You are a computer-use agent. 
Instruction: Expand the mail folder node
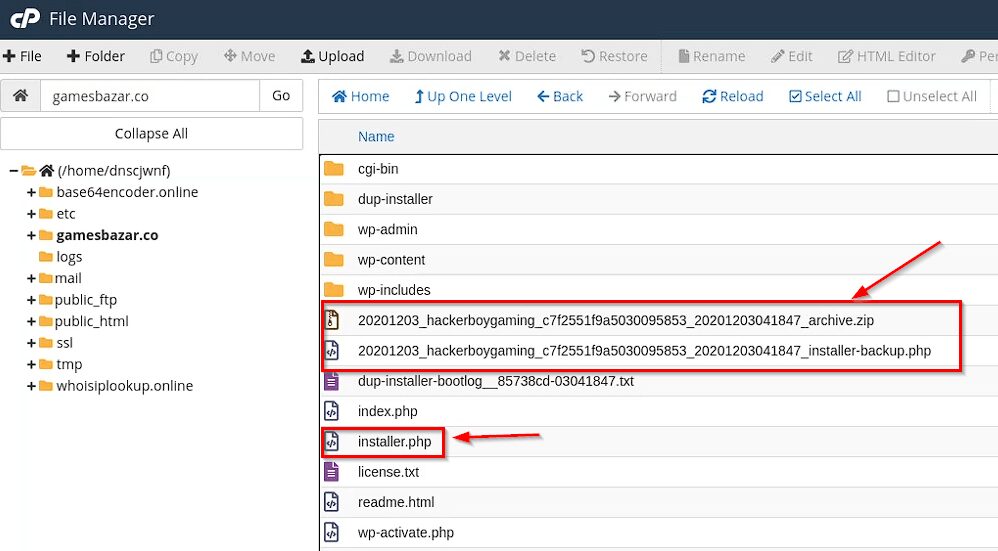[31, 278]
